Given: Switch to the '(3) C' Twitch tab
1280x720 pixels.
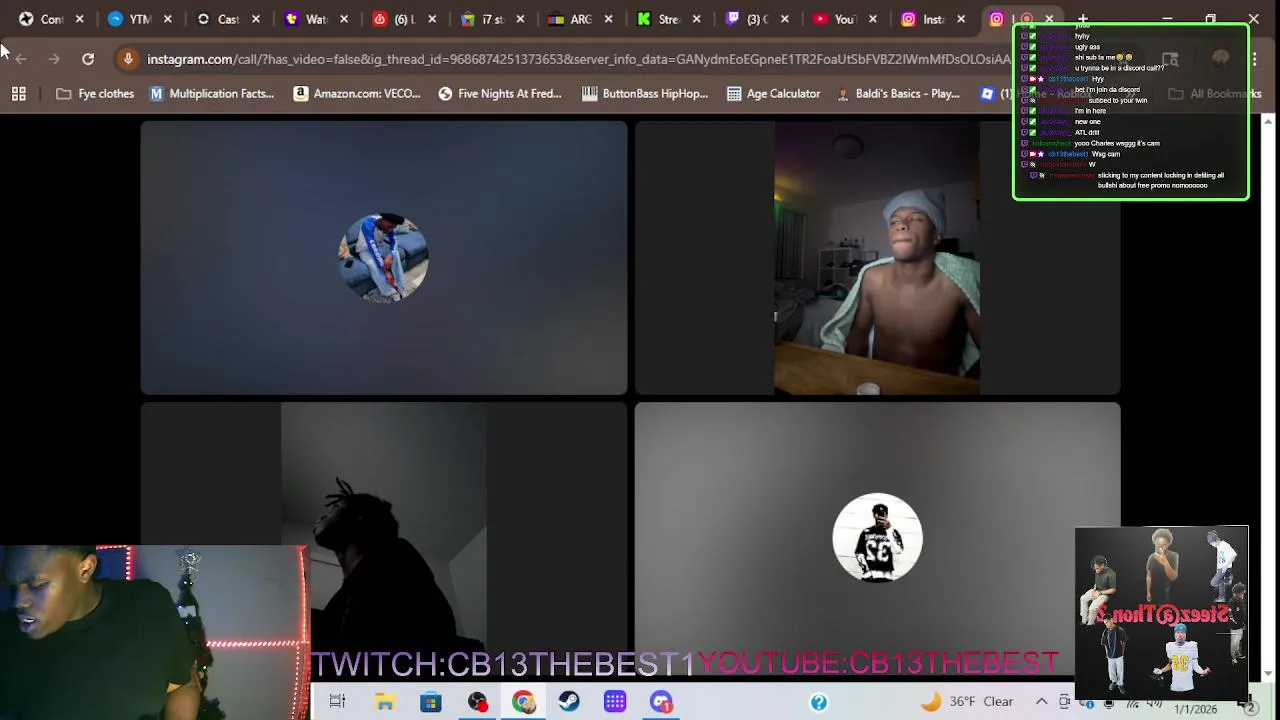Looking at the screenshot, I should tap(757, 19).
